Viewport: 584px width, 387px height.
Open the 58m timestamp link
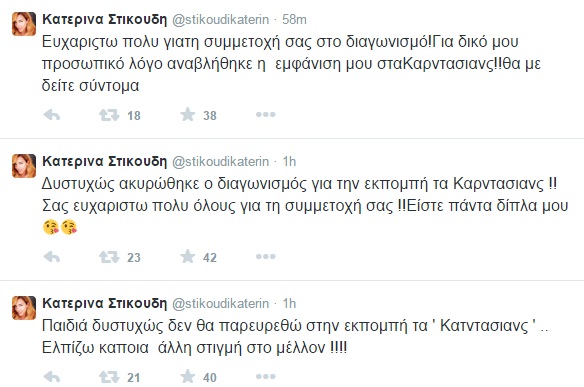tap(294, 19)
